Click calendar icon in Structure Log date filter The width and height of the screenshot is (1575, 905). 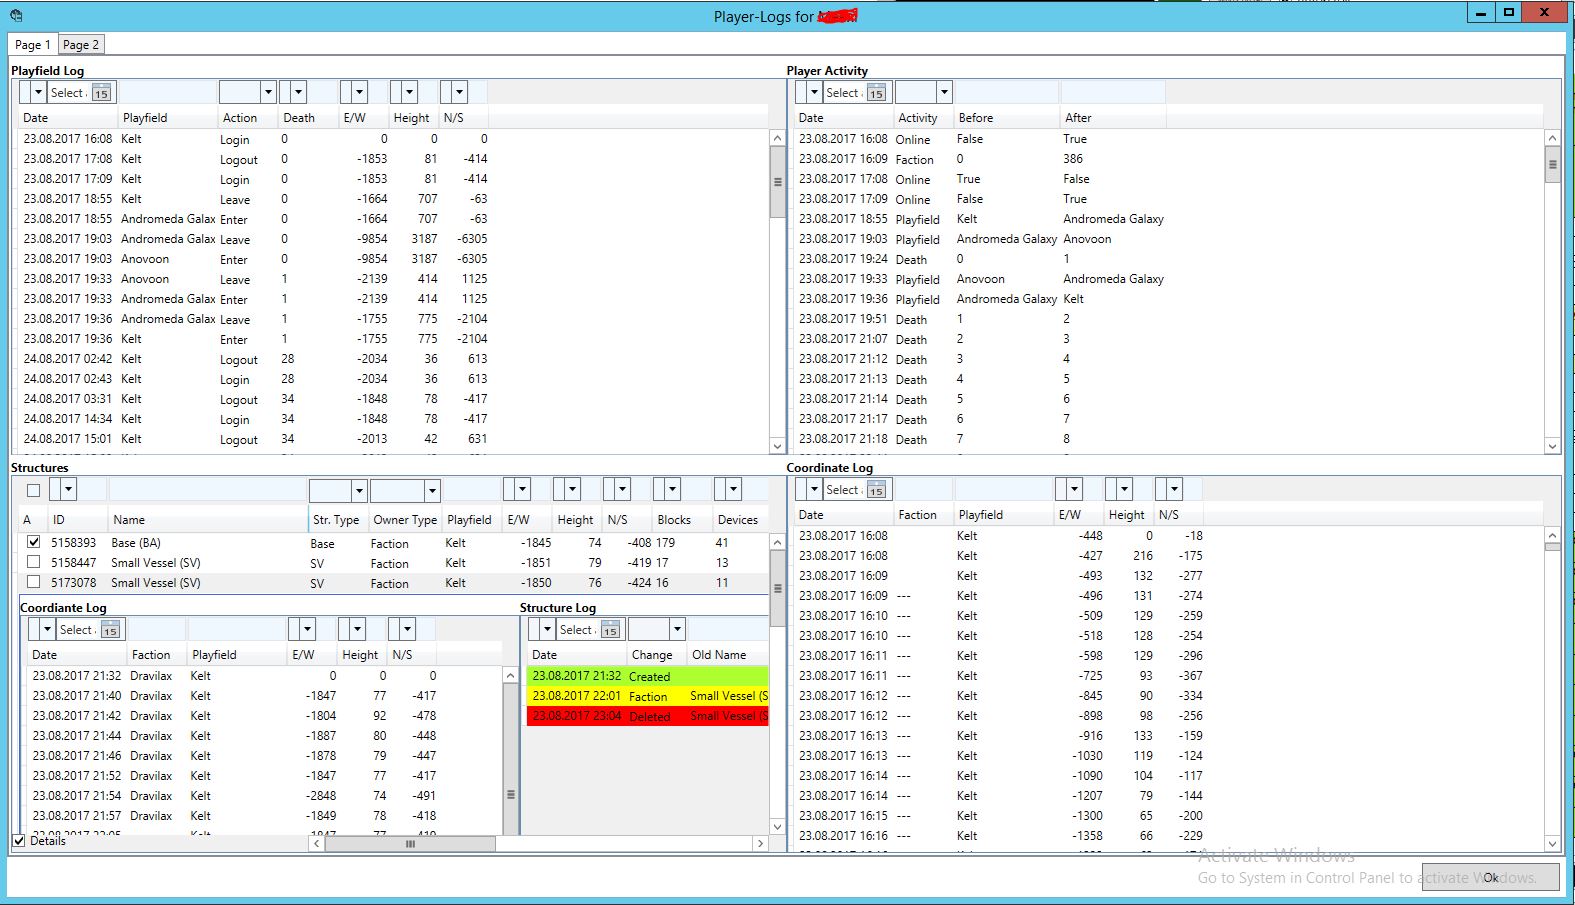[x=610, y=630]
